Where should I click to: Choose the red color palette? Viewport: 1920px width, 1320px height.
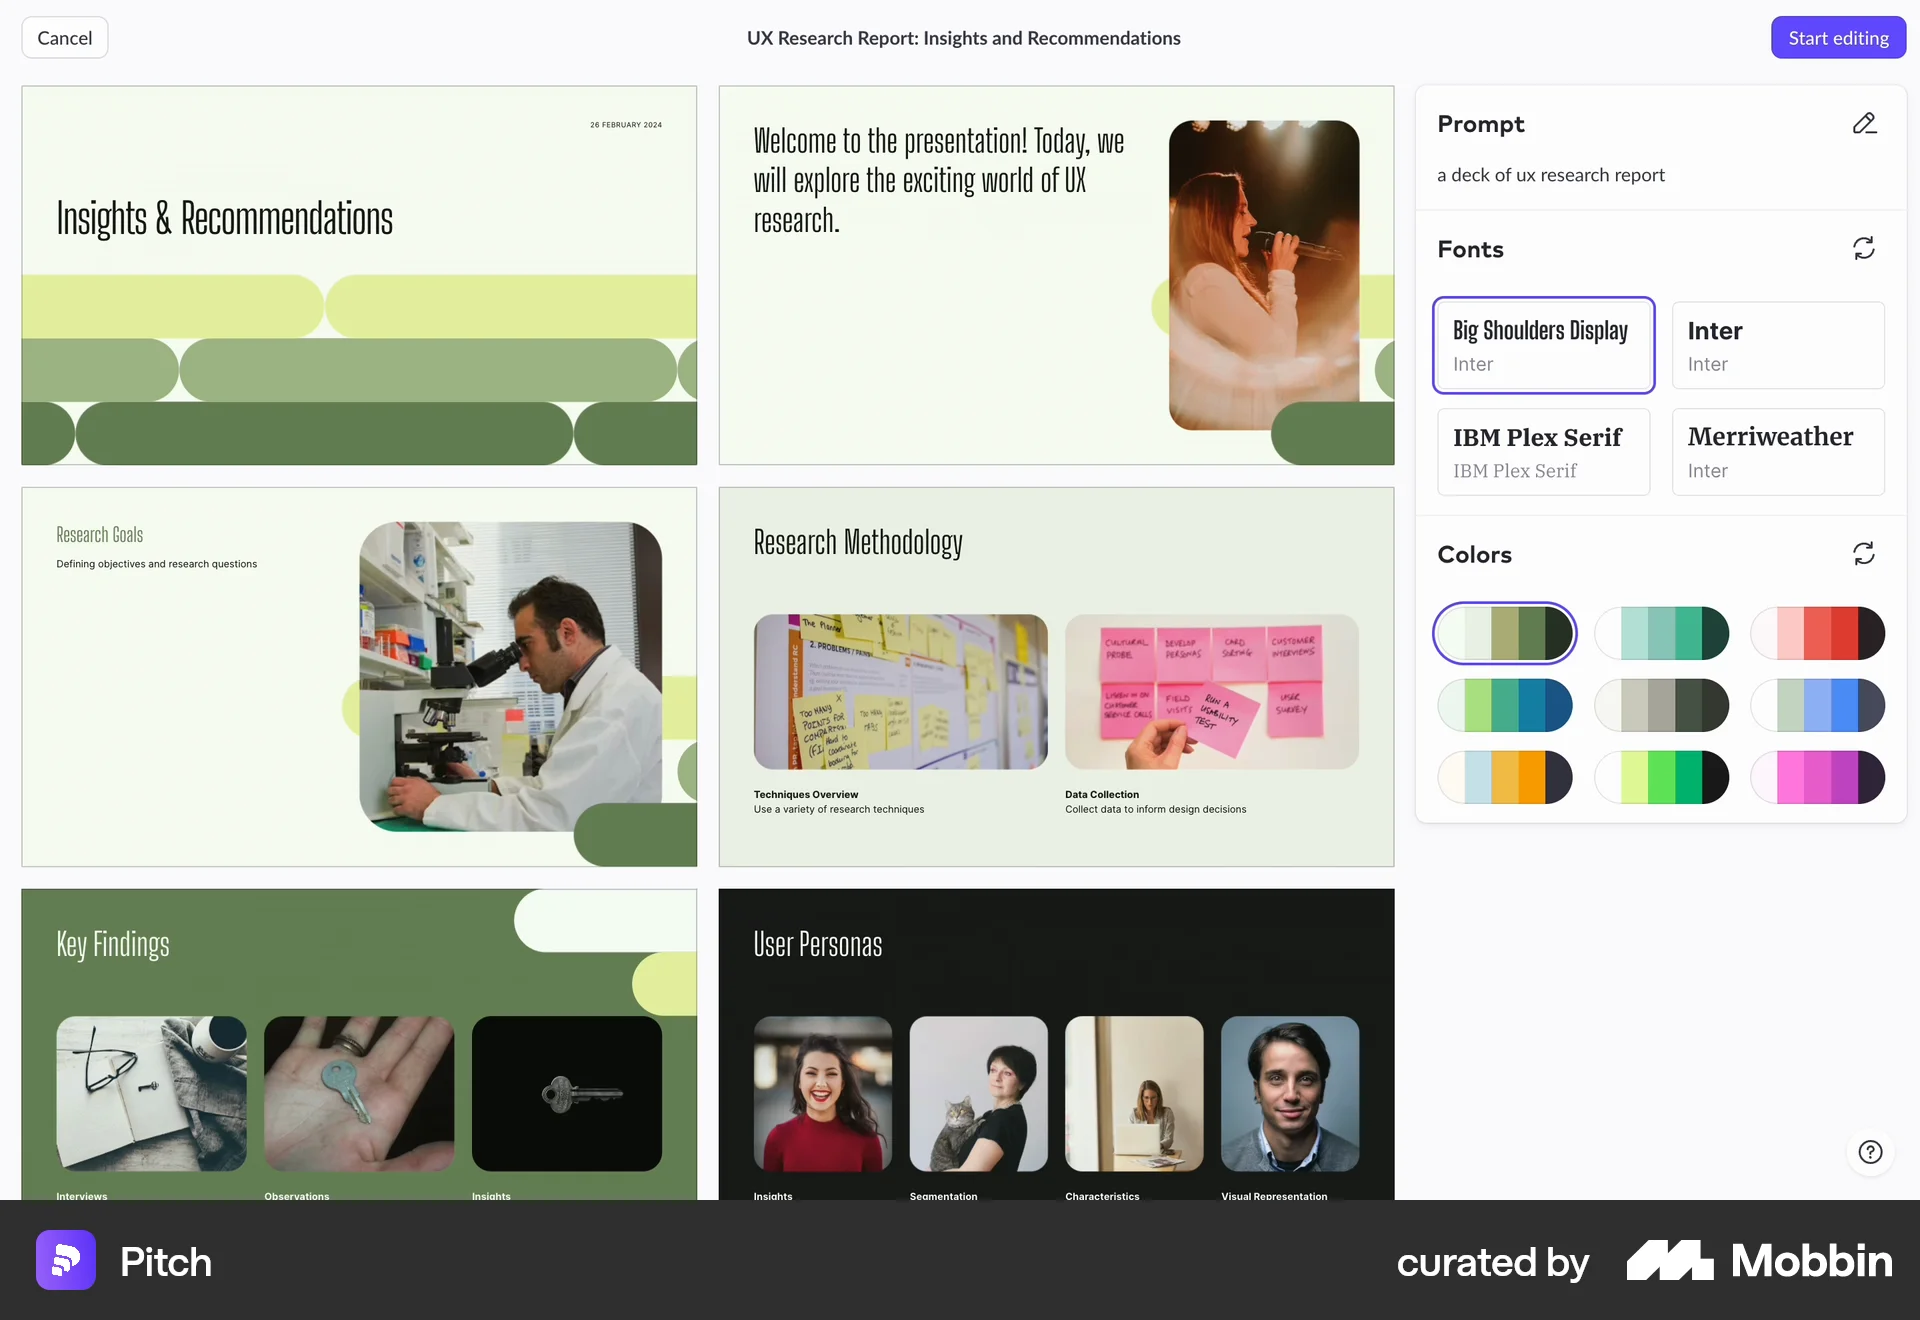[x=1818, y=633]
